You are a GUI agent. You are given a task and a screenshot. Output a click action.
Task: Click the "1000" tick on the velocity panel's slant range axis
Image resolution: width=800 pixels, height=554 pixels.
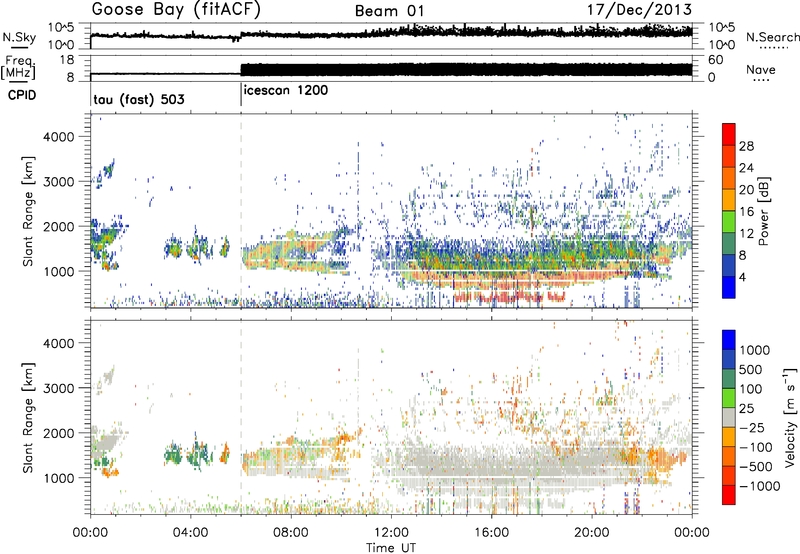(x=59, y=478)
